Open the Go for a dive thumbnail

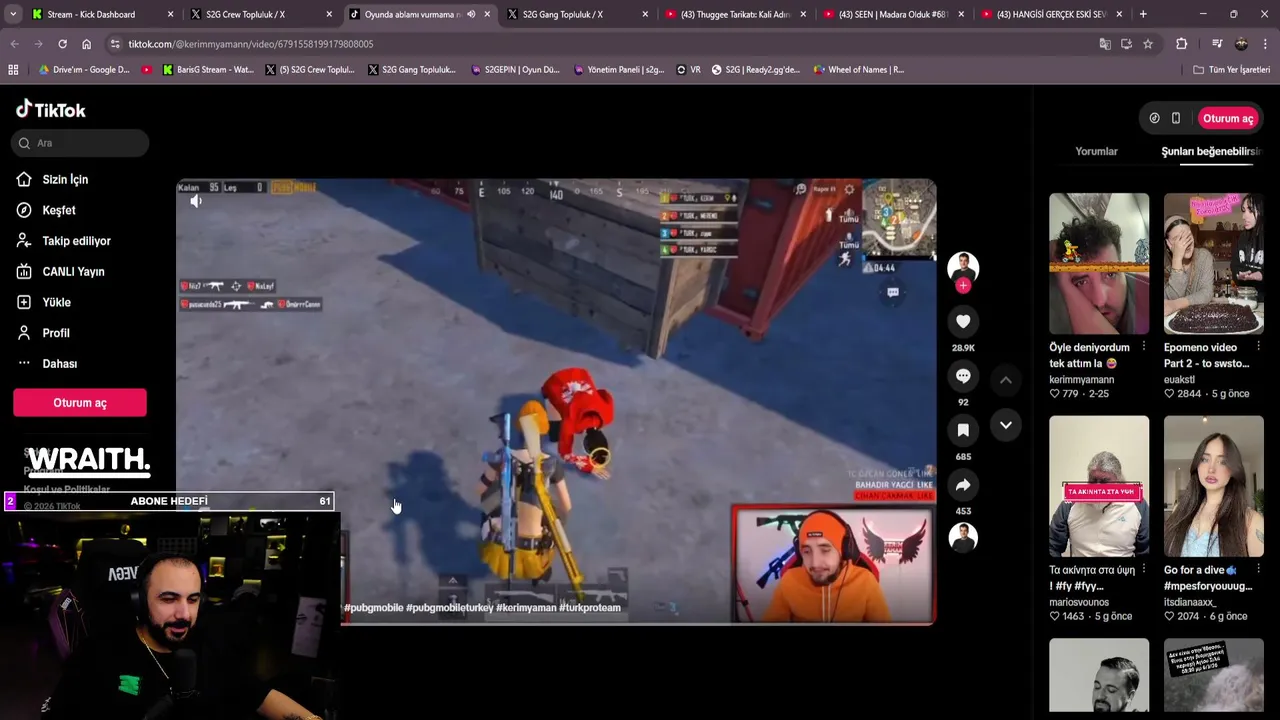point(1214,486)
